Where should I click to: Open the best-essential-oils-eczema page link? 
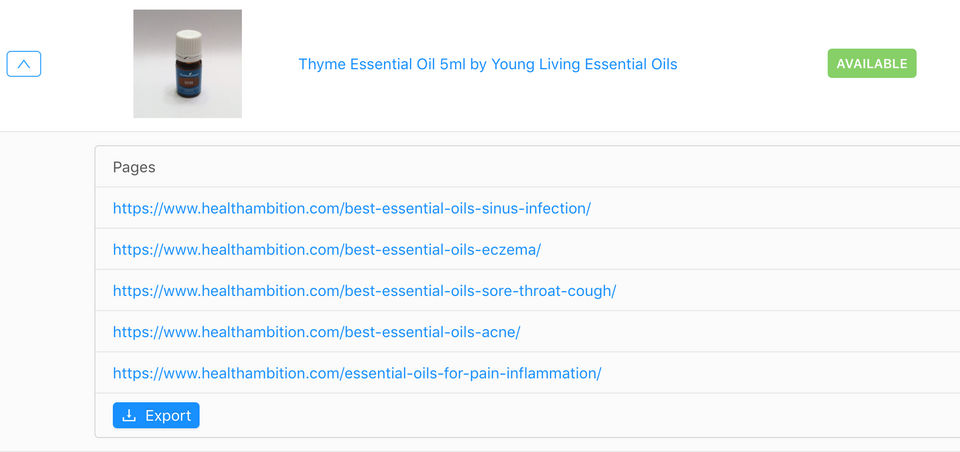pyautogui.click(x=327, y=249)
